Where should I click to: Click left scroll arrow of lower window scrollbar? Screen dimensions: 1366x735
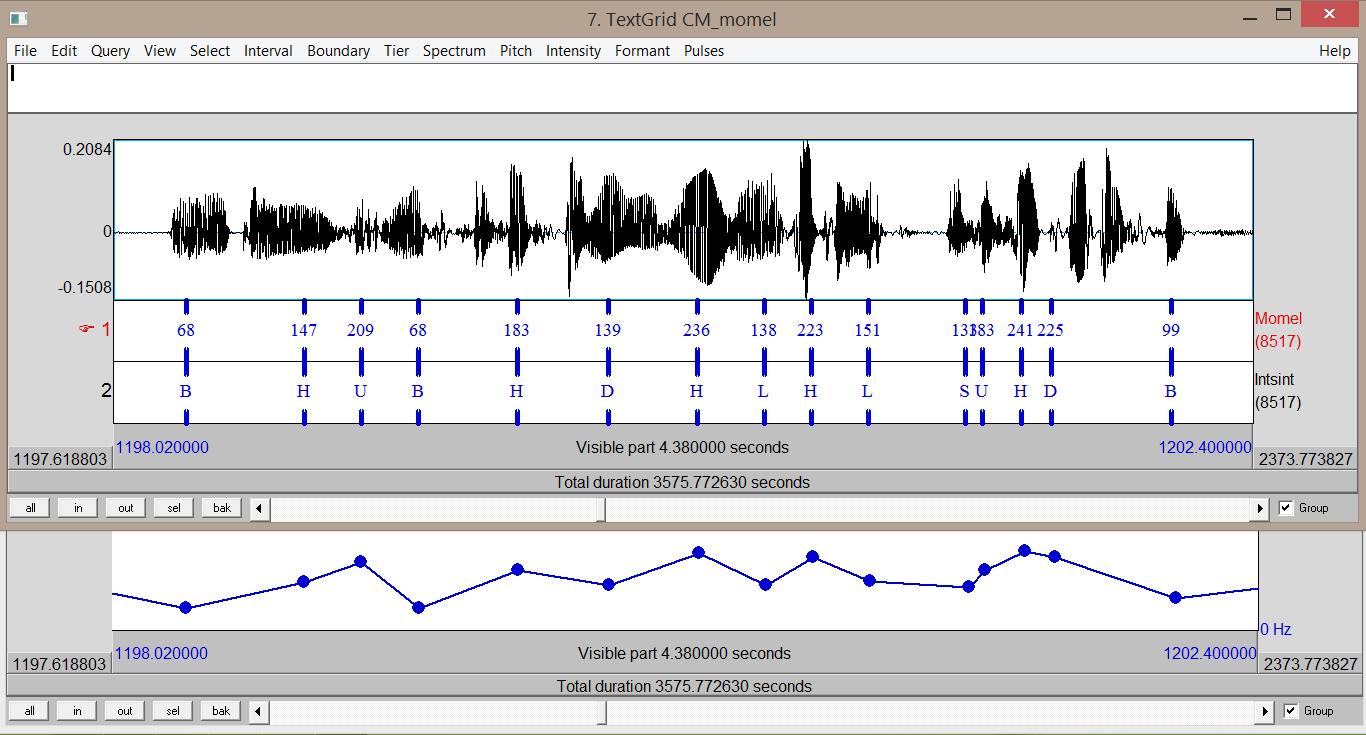pos(260,712)
